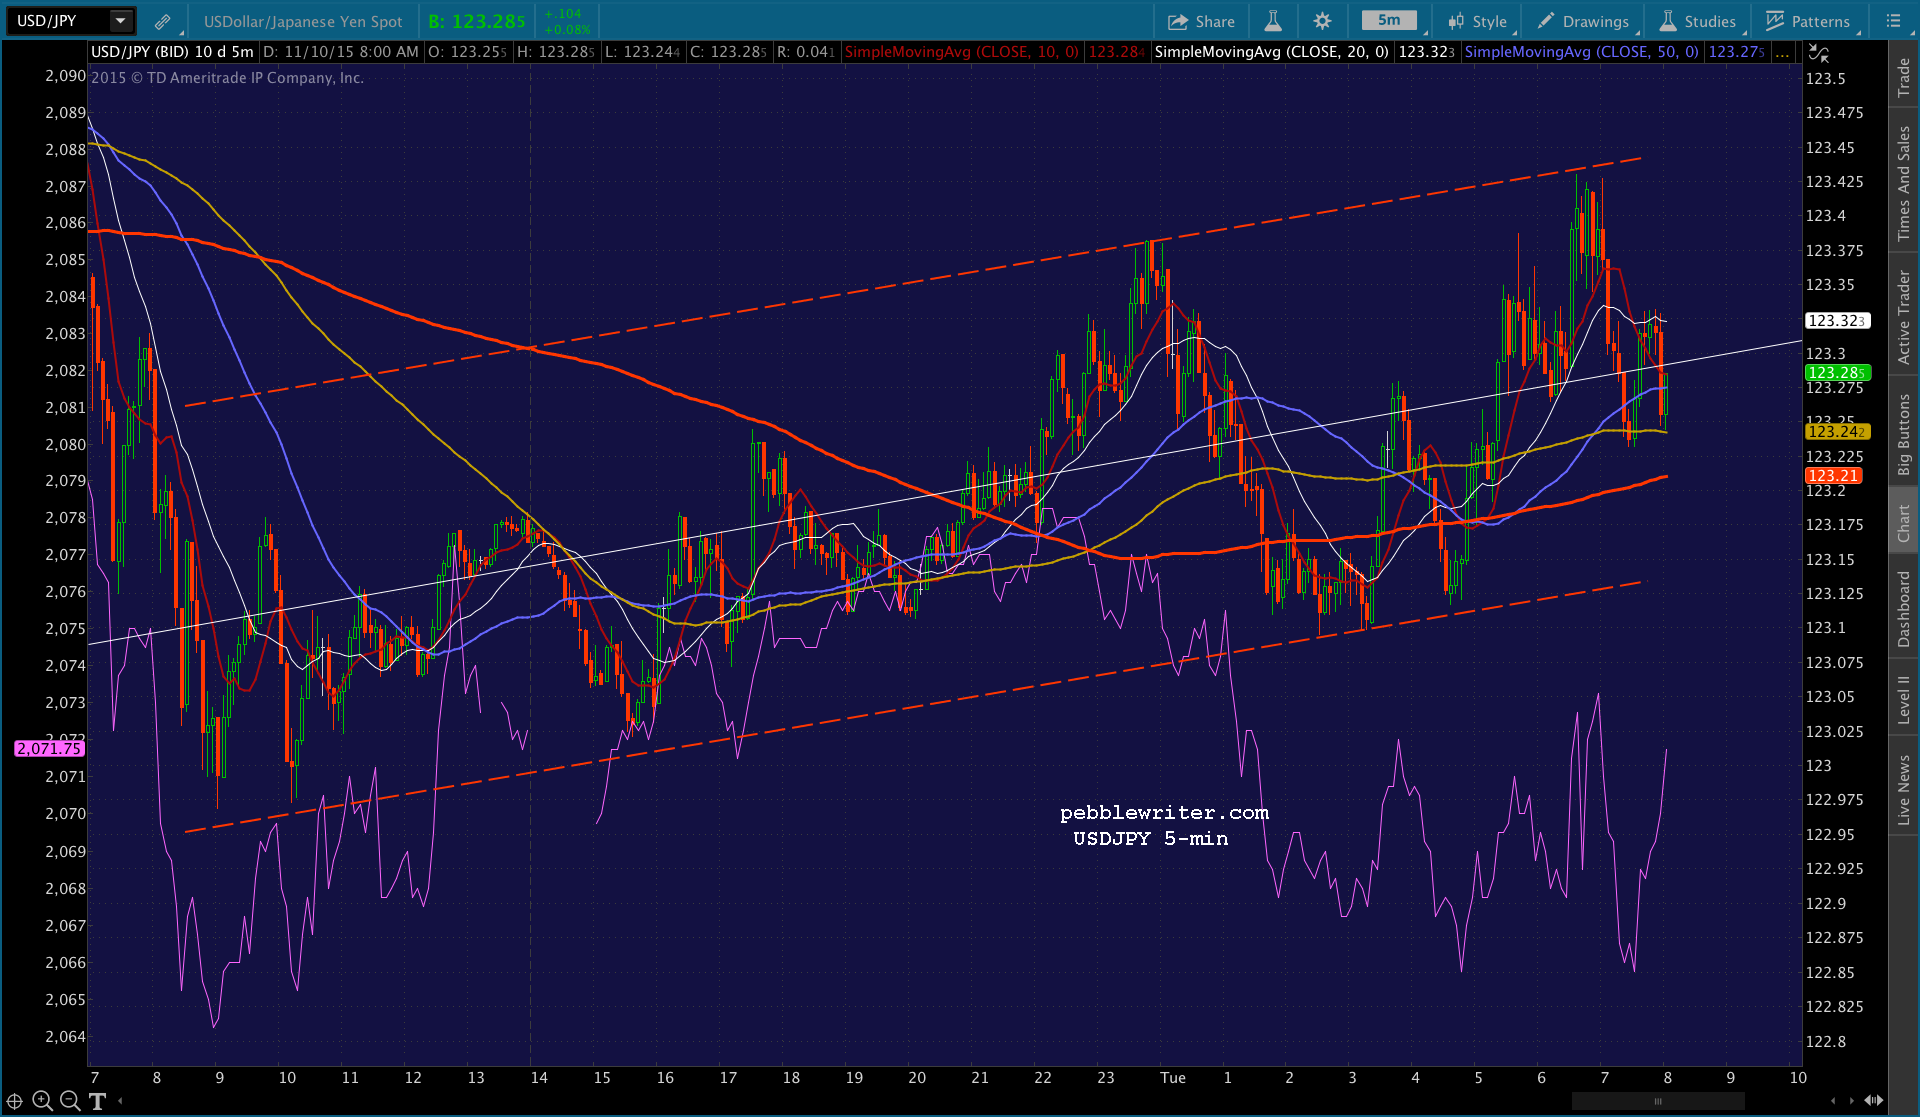1920x1117 pixels.
Task: Click the flask icon next to Share
Action: coord(1273,21)
